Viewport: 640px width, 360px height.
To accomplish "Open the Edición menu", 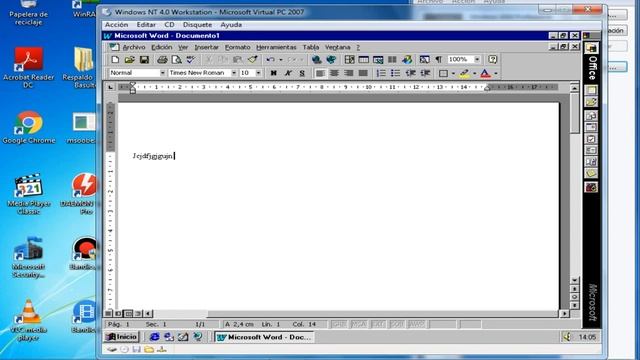I will pos(162,47).
